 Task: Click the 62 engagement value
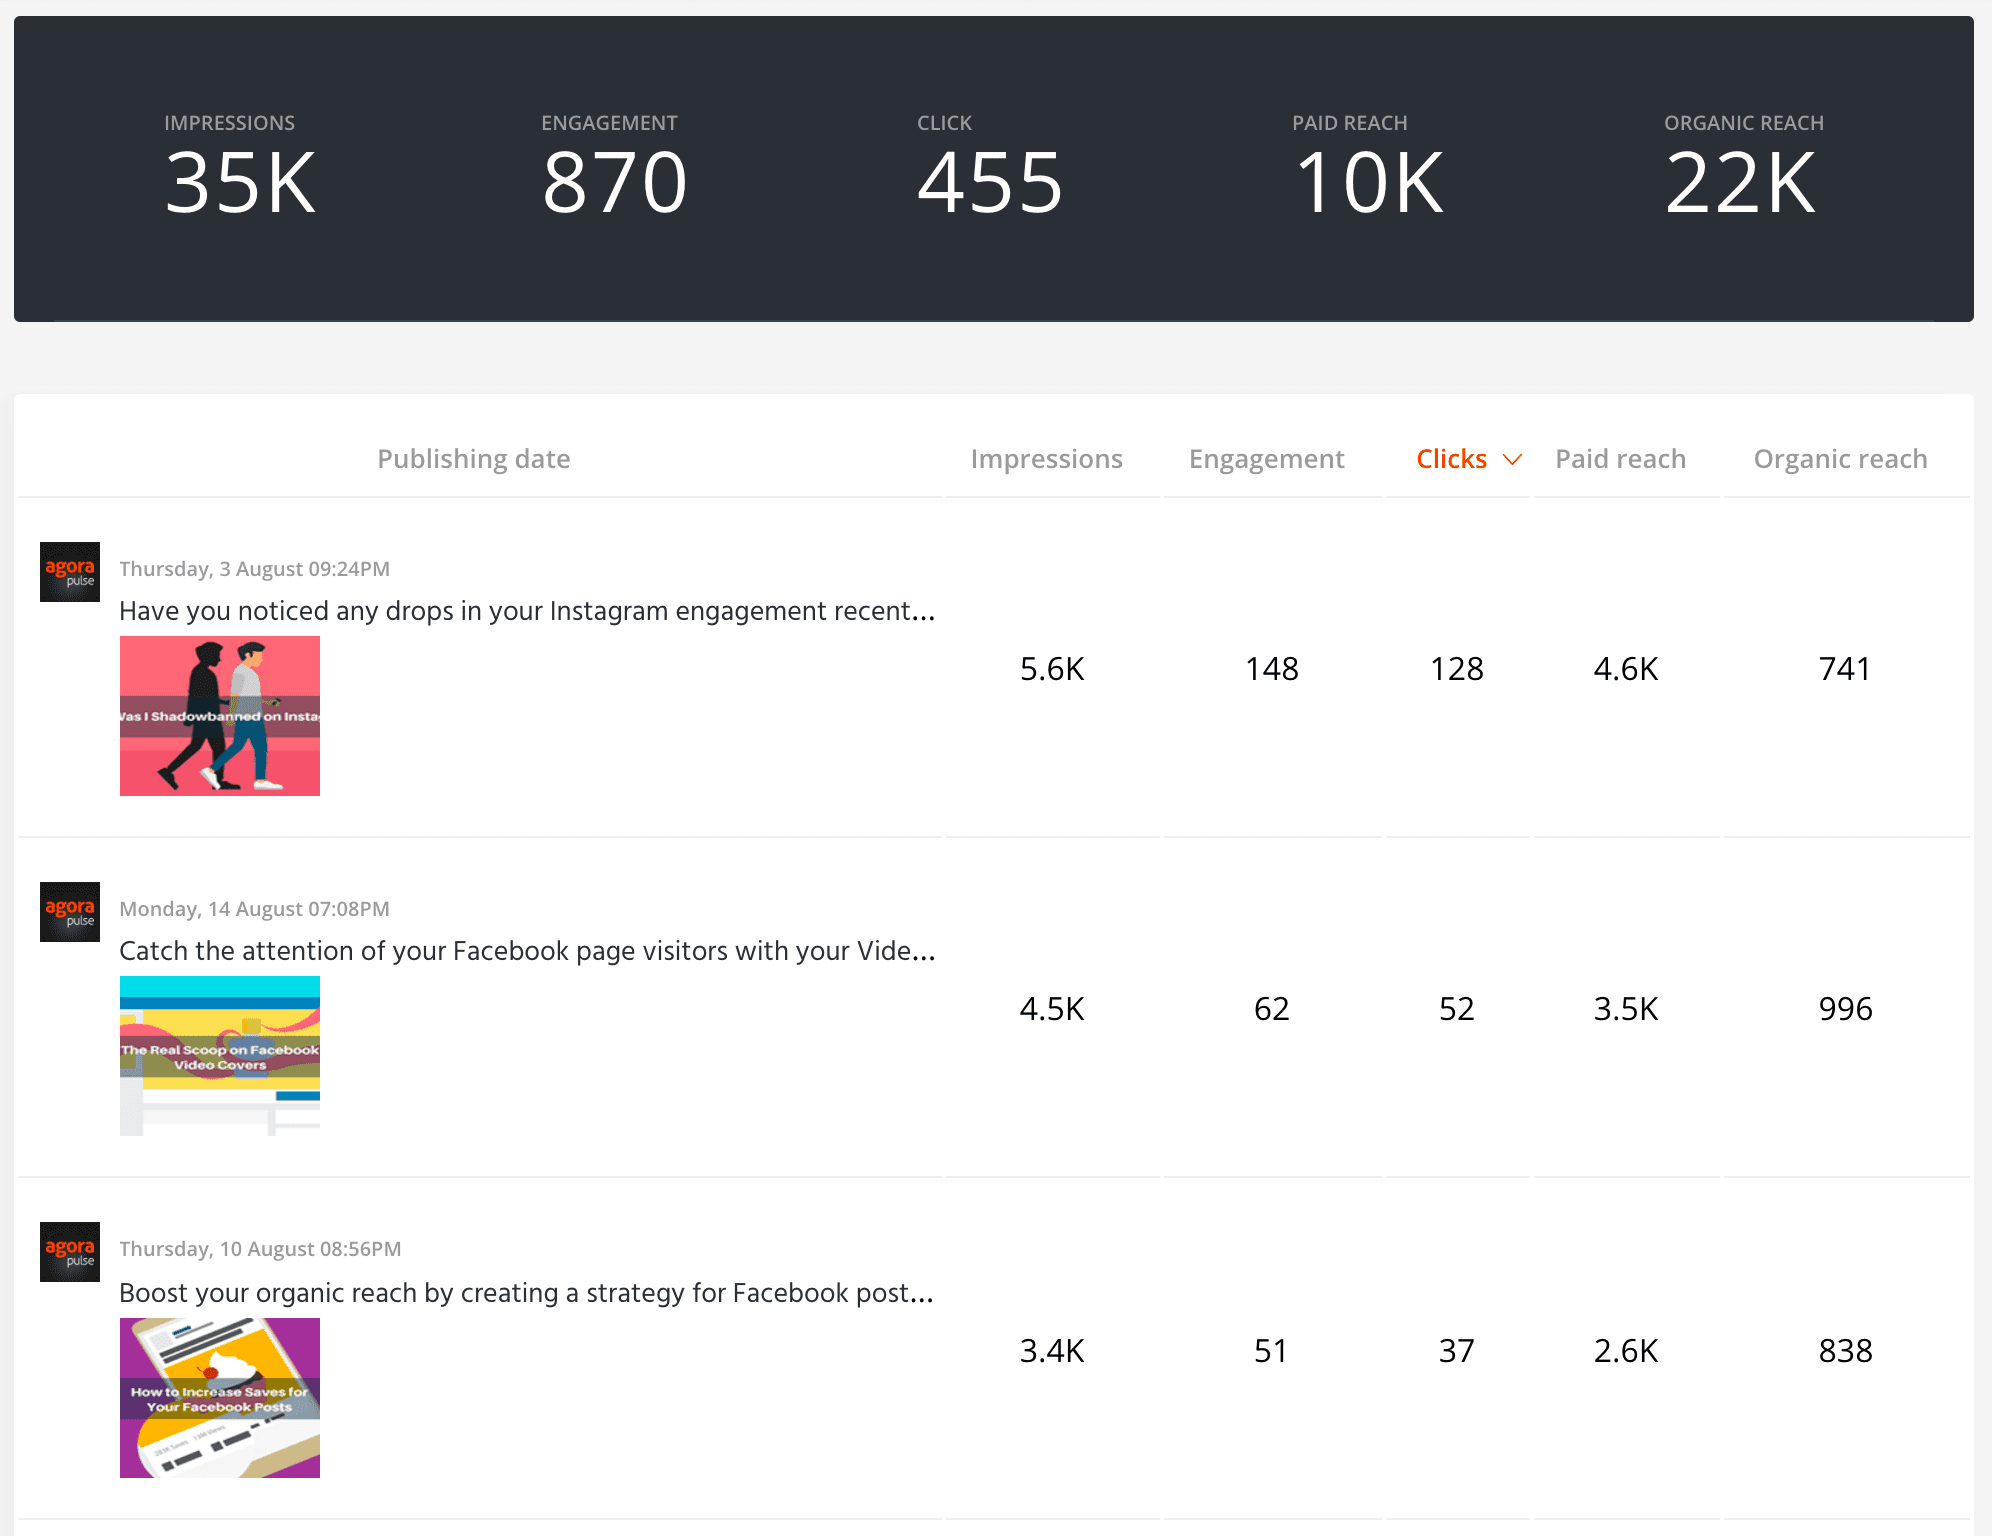1272,1009
